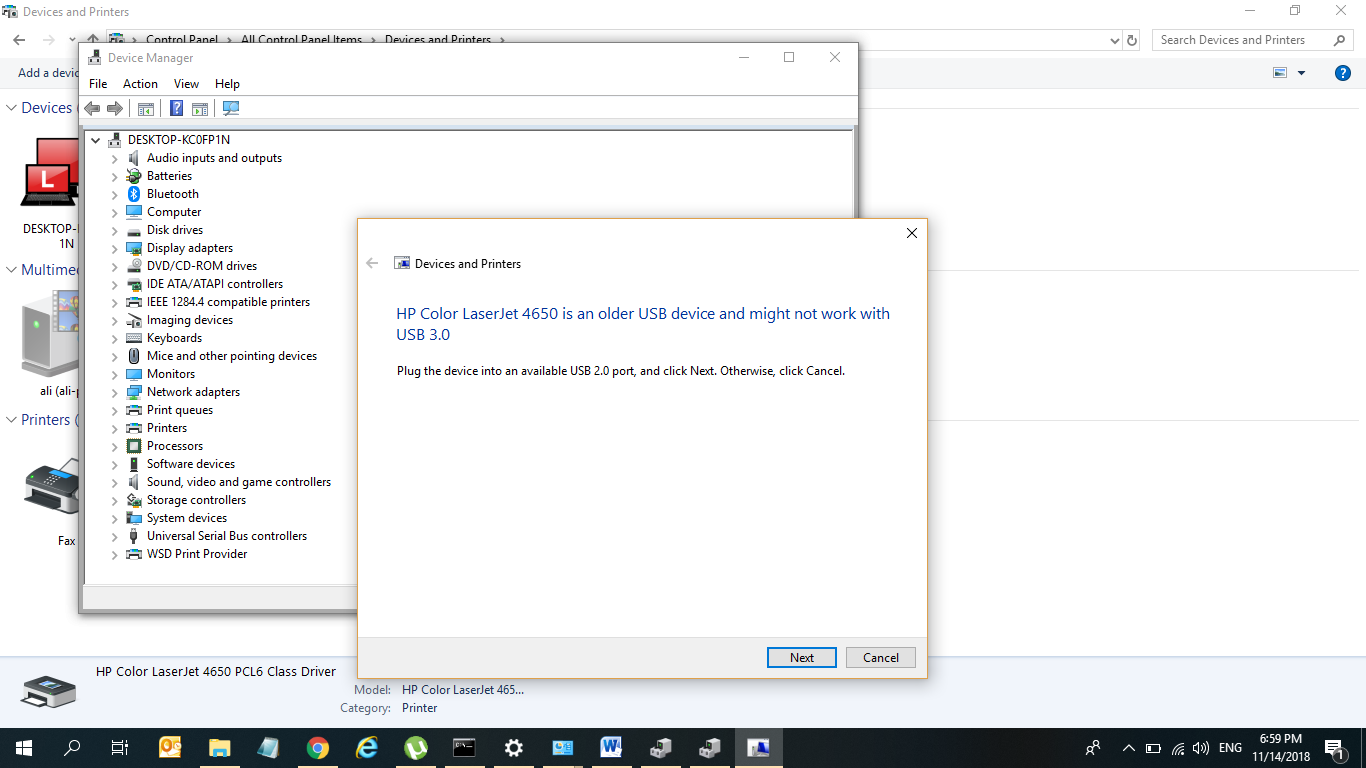Select the Print queues category icon
This screenshot has width=1366, height=768.
[x=134, y=410]
